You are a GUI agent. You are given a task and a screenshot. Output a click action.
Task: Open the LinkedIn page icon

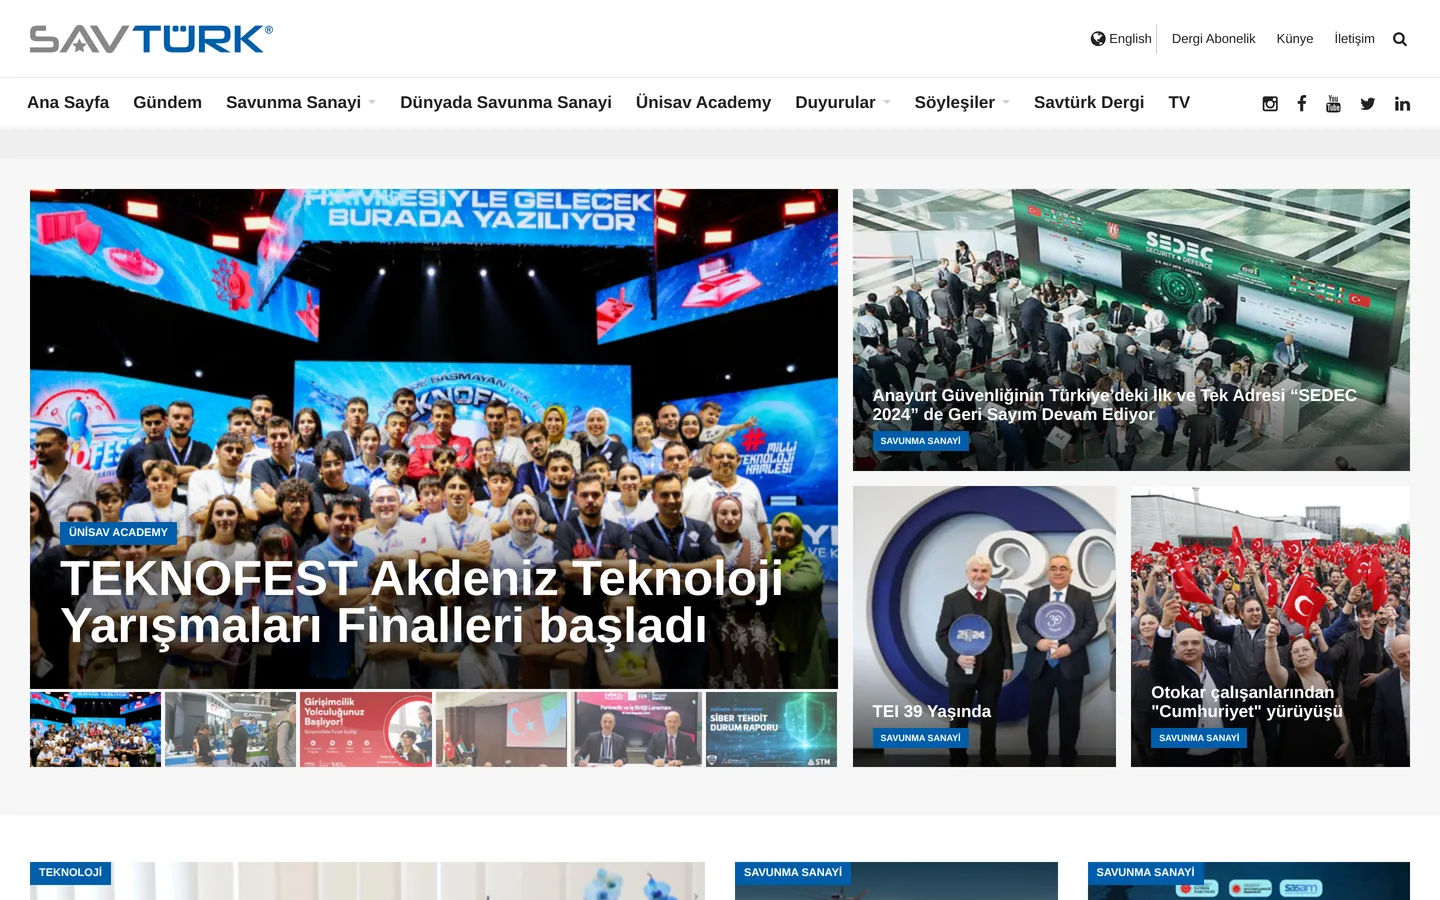[x=1402, y=103]
